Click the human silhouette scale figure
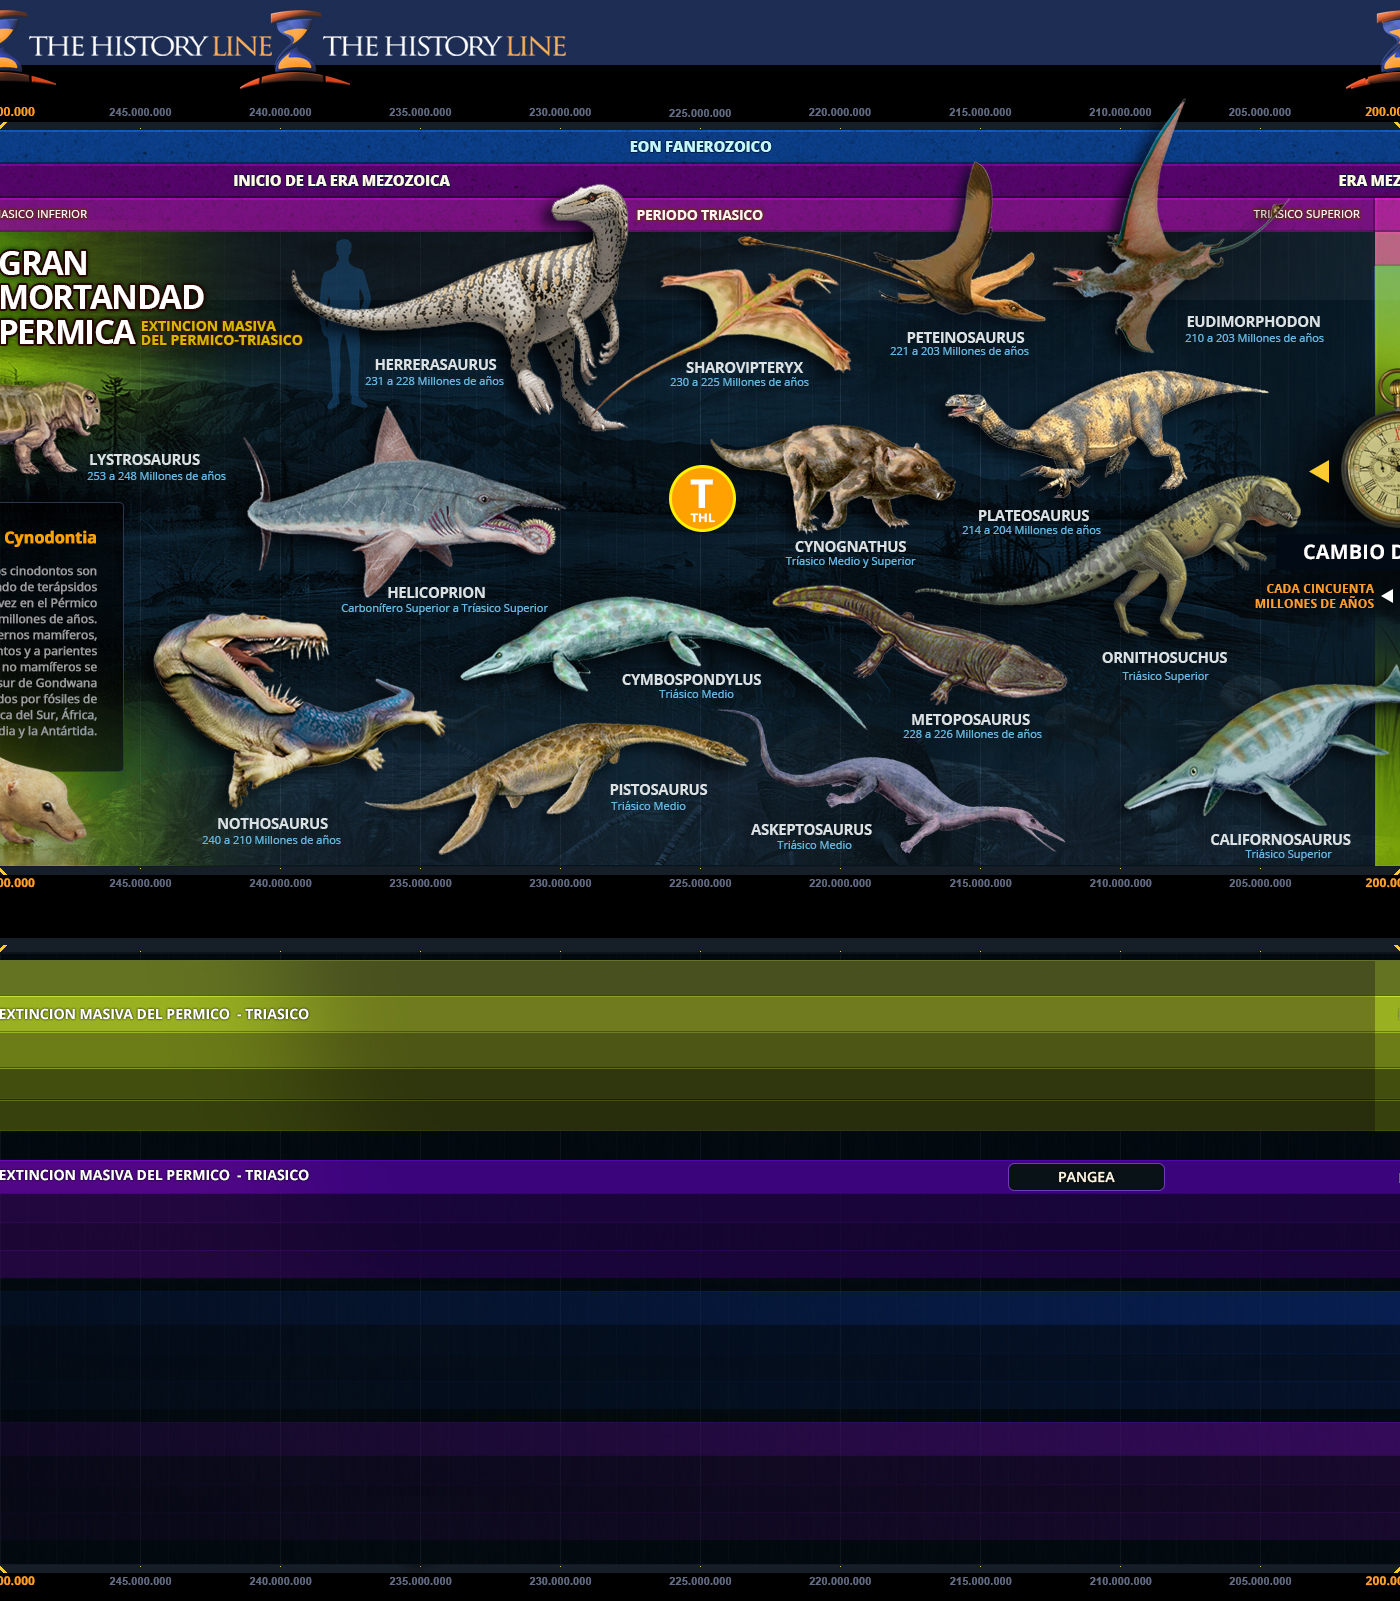The image size is (1400, 1601). 345,322
